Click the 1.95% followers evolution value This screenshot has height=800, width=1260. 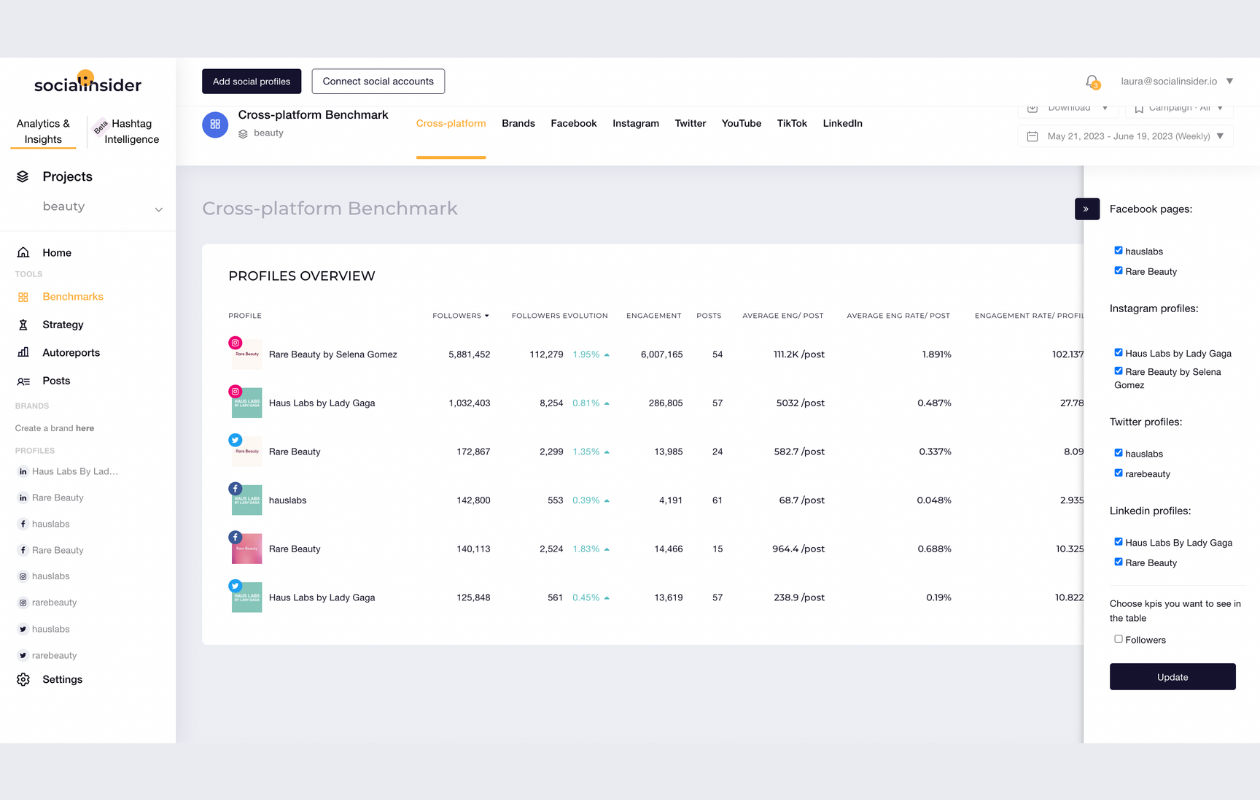coord(586,355)
